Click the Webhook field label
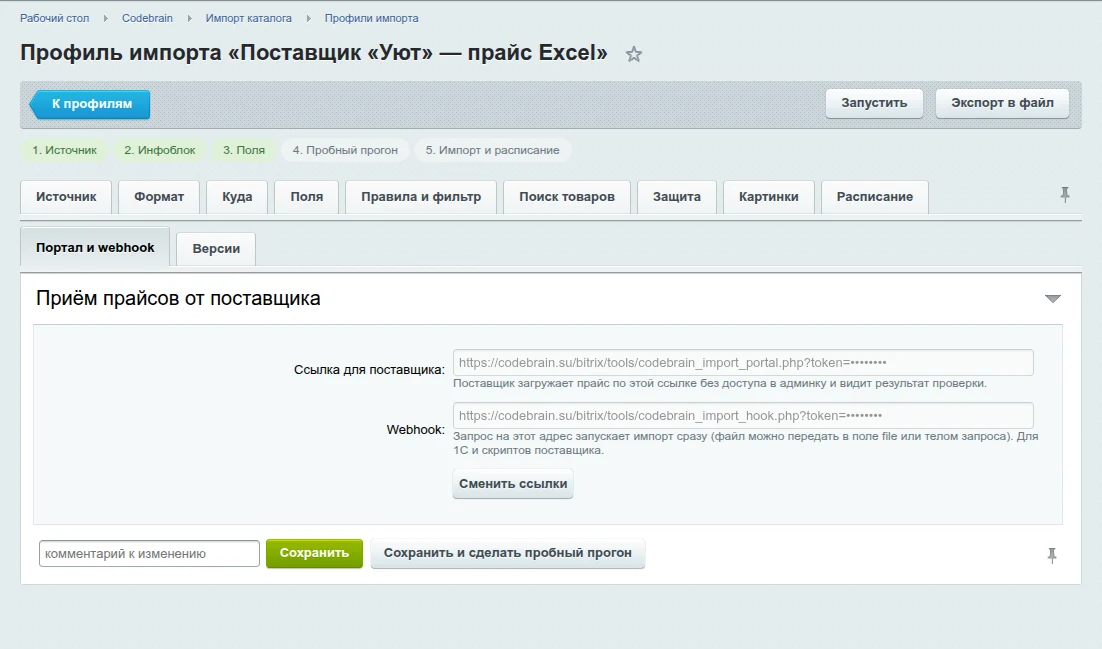1102x649 pixels. (415, 430)
